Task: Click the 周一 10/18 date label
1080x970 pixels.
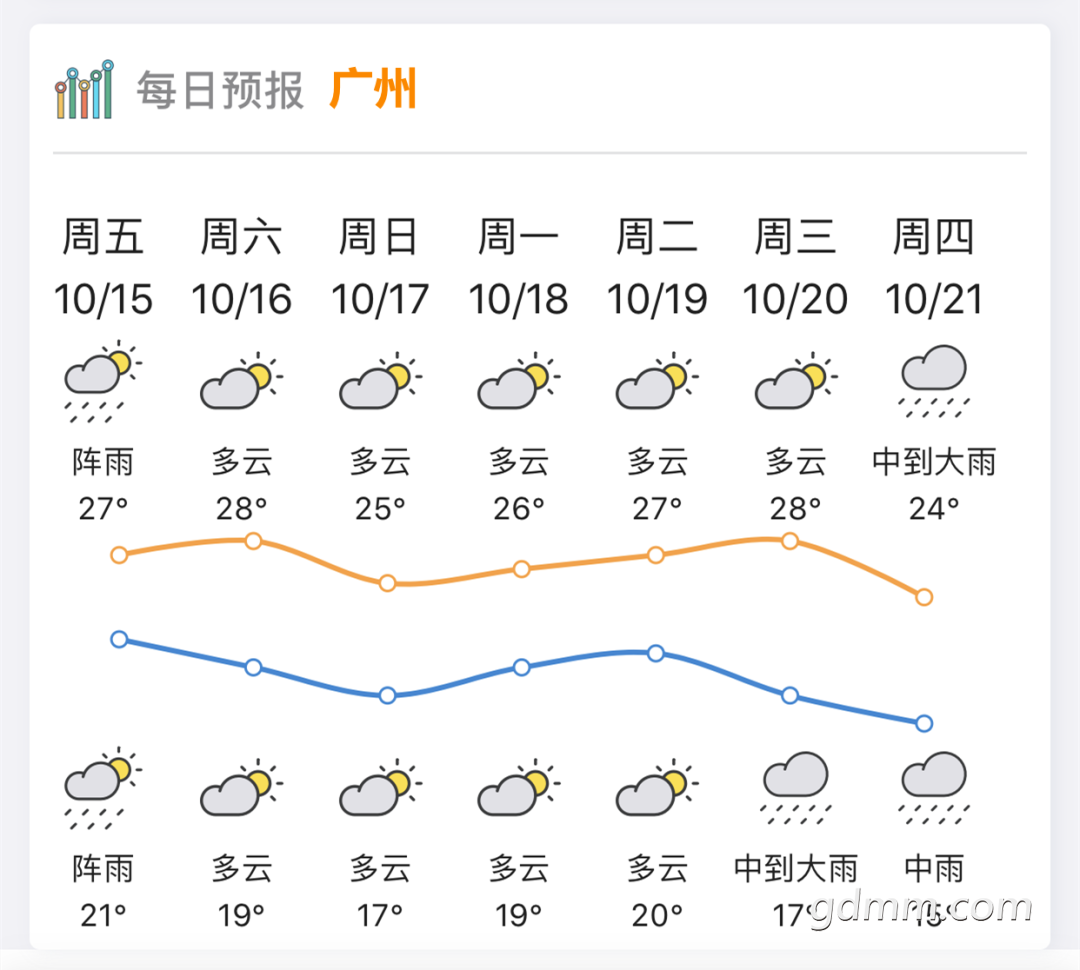Action: coord(519,267)
